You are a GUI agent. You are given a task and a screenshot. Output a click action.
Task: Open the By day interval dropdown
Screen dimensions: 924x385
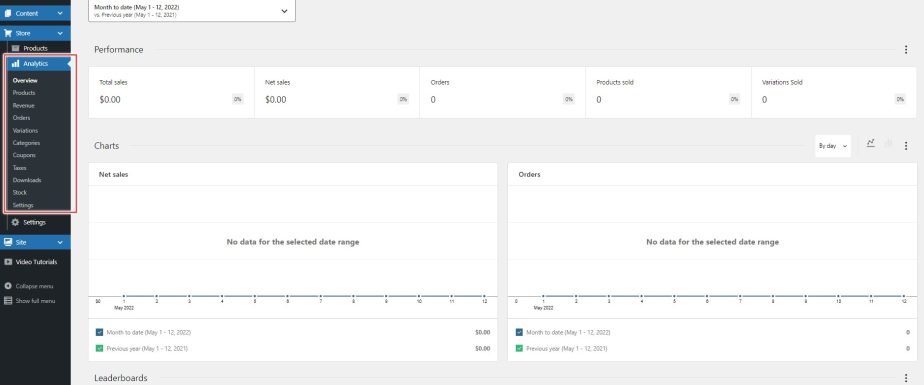coord(833,146)
